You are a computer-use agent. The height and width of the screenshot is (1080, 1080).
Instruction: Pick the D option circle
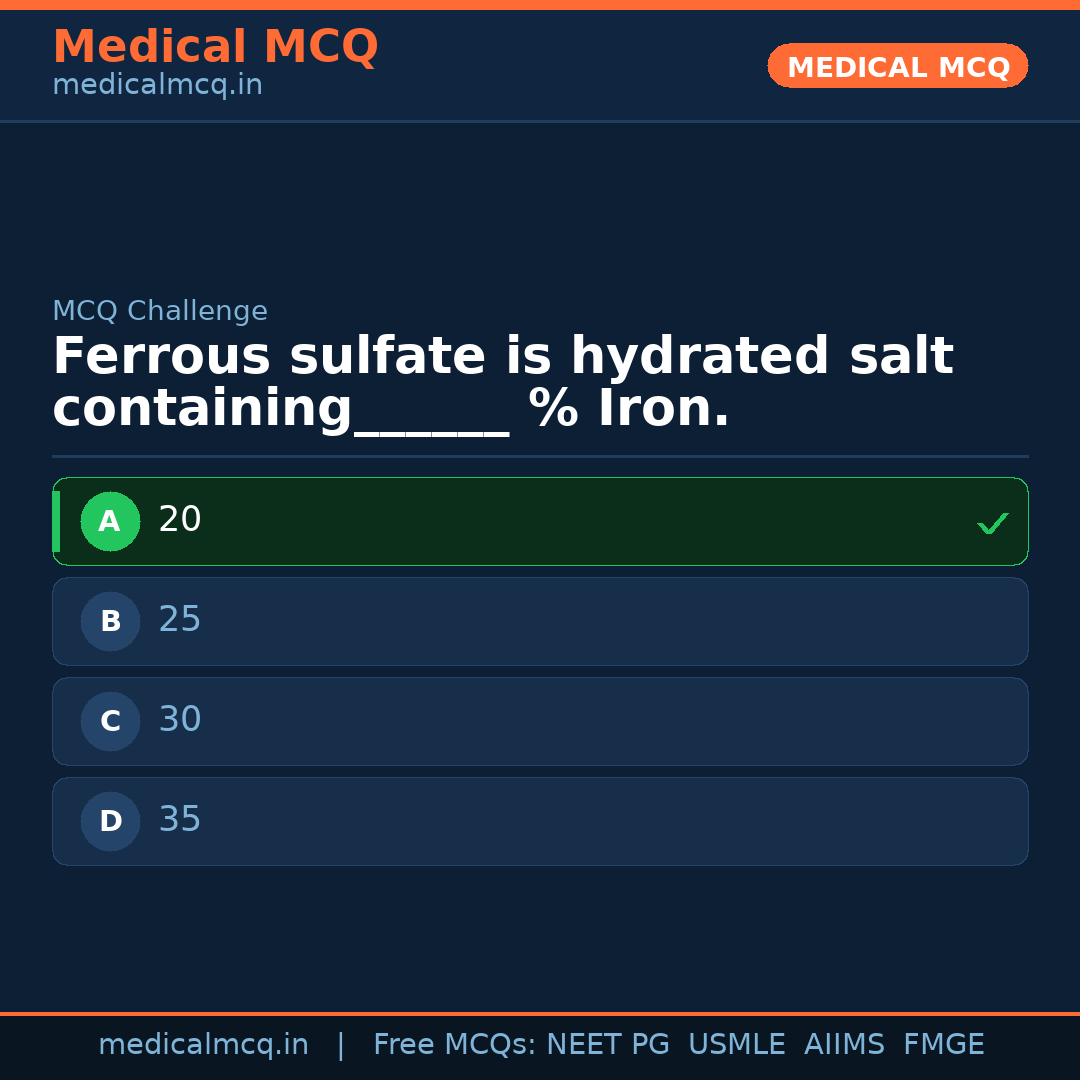pos(110,821)
